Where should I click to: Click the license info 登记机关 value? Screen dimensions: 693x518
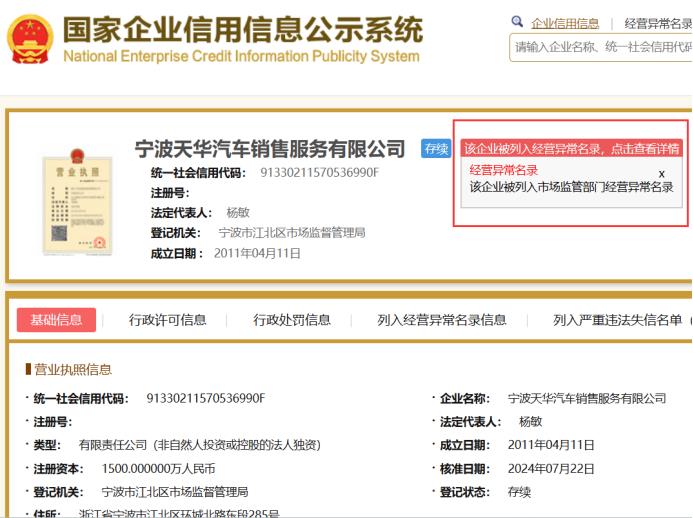[175, 492]
